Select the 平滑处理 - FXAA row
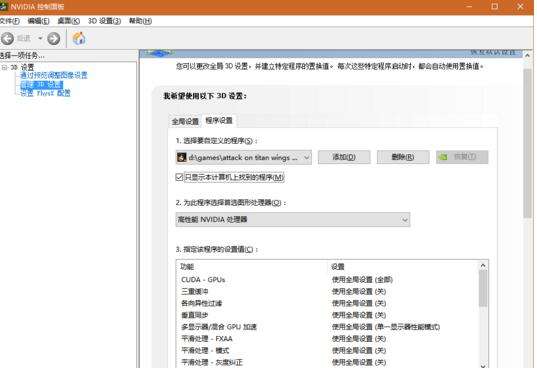 coord(327,339)
